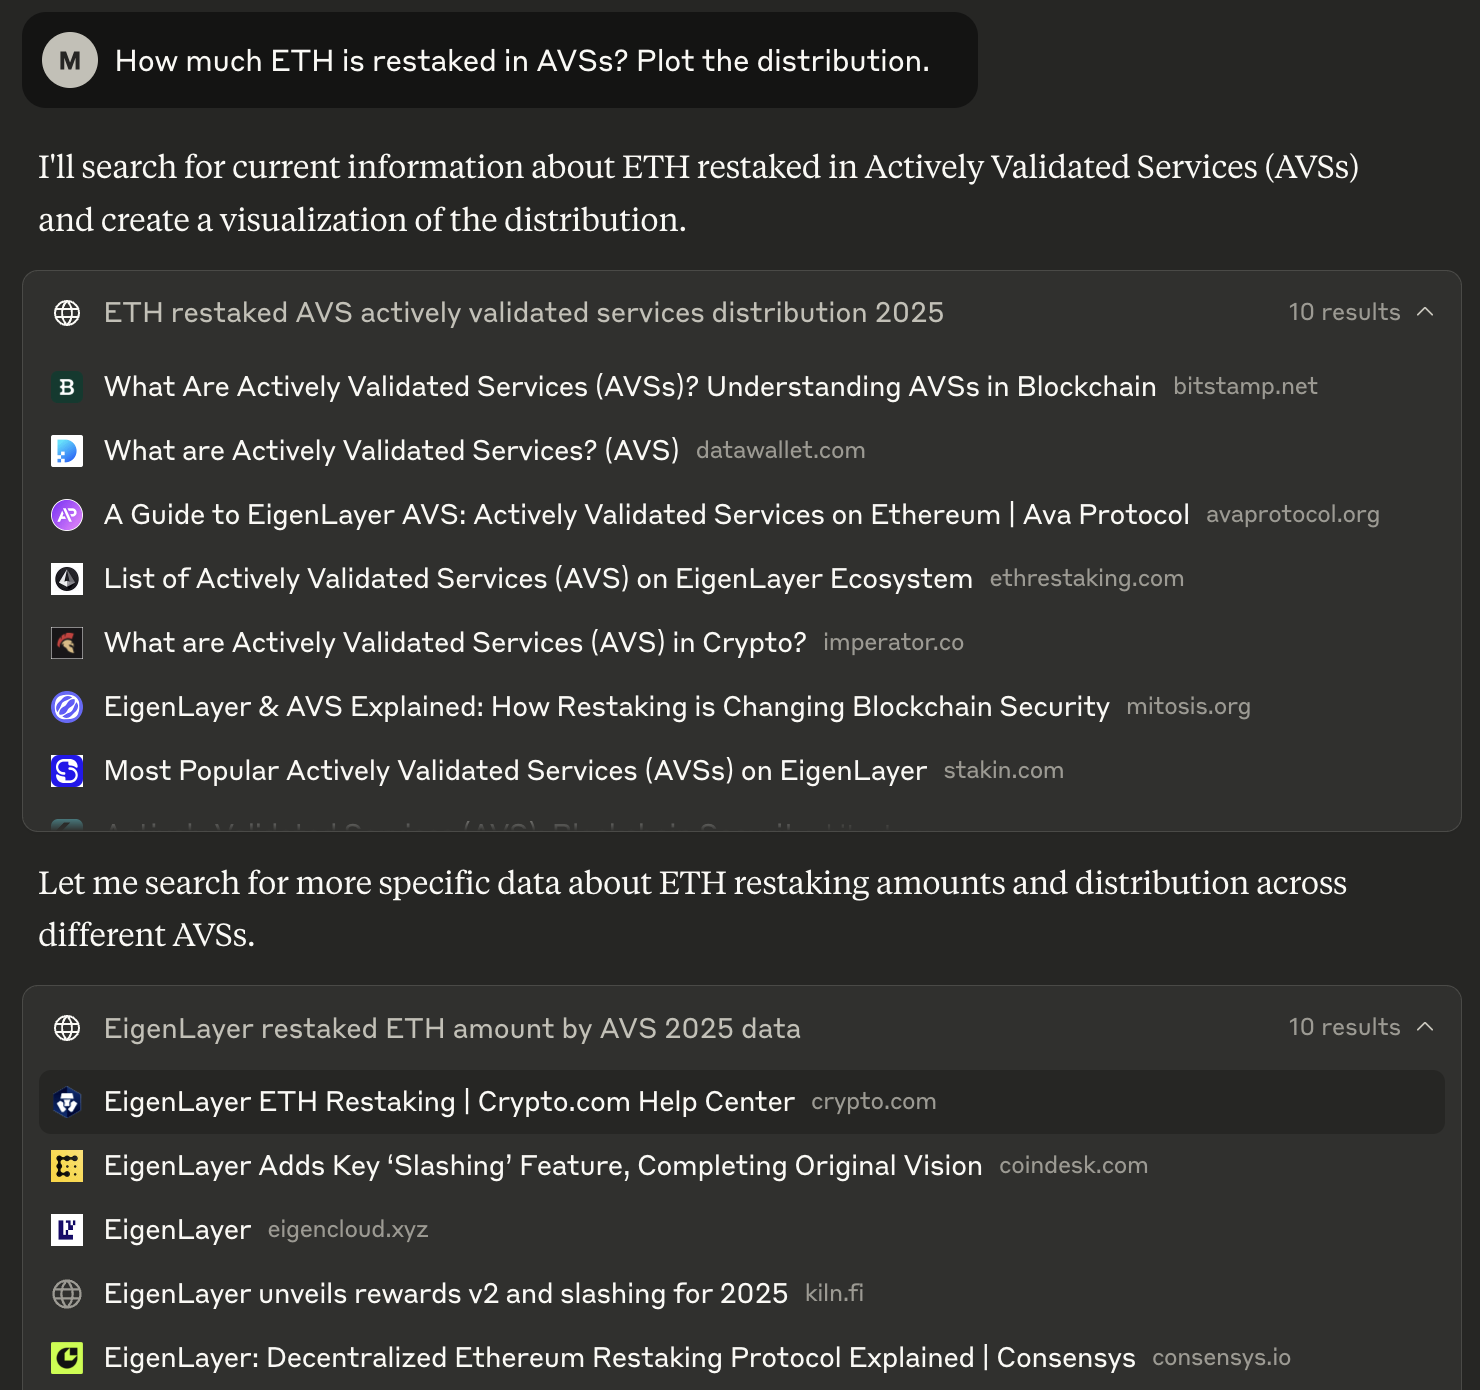Open 'What are Actively Validated Services? (AVS)' datawallet link
The width and height of the screenshot is (1480, 1390).
391,451
